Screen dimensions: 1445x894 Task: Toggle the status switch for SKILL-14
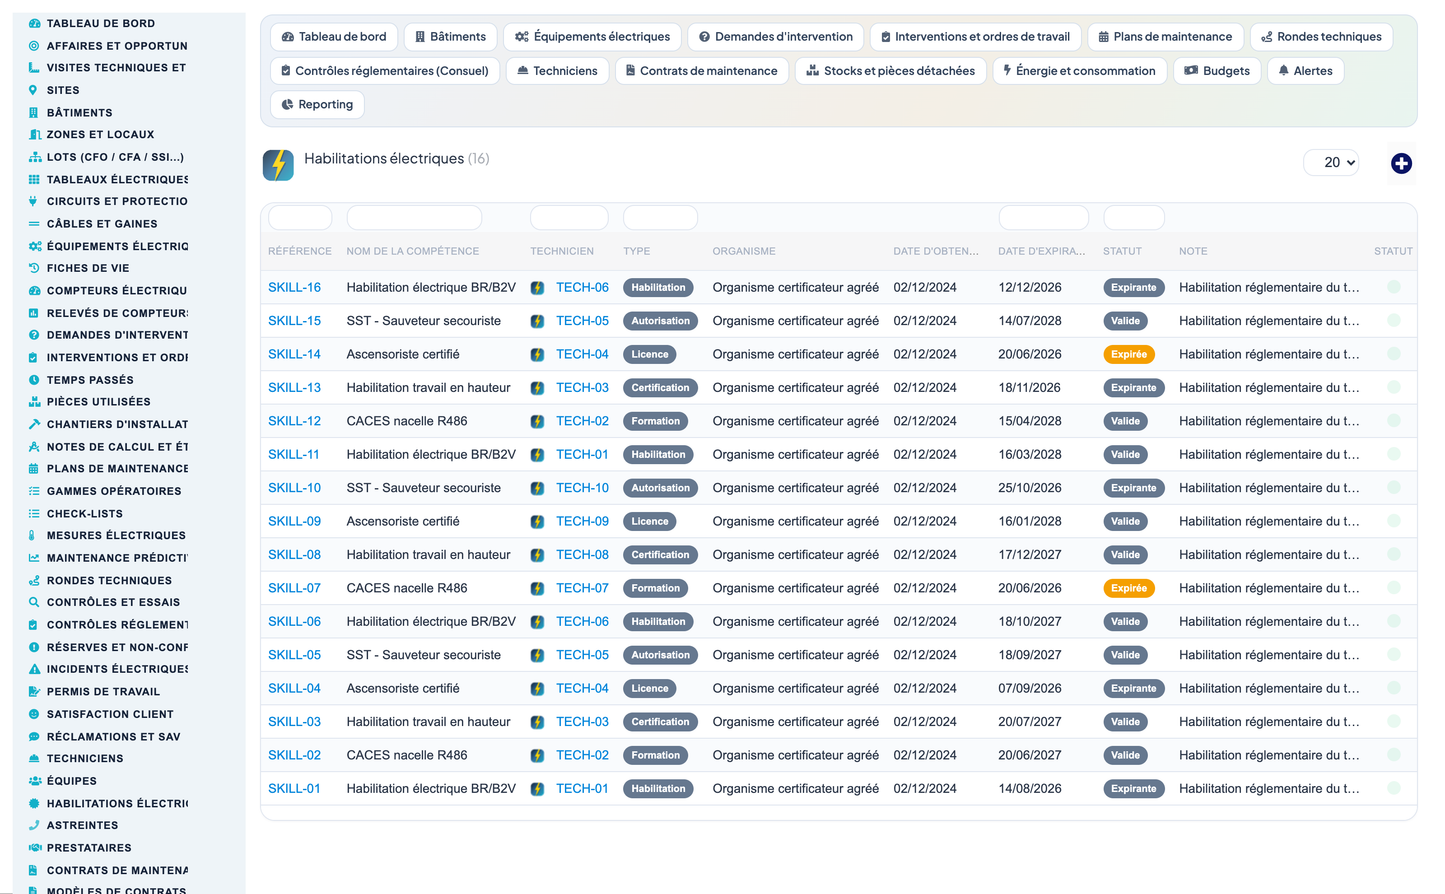[1393, 354]
